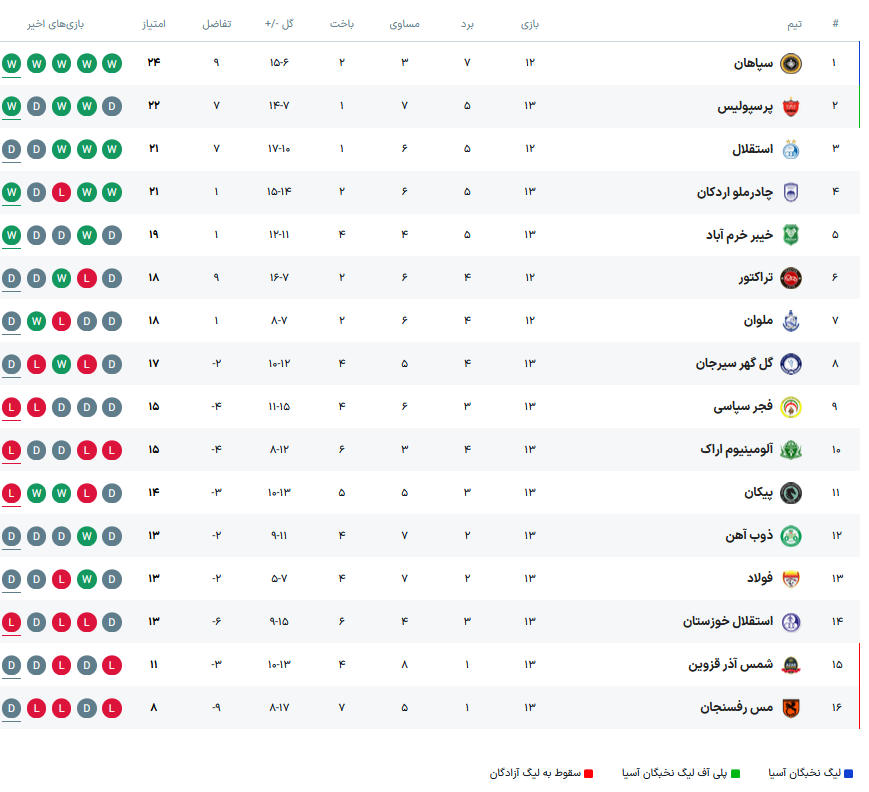Viewport: 869px width, 792px height.
Task: Click the Paykan team logo
Action: tap(790, 492)
